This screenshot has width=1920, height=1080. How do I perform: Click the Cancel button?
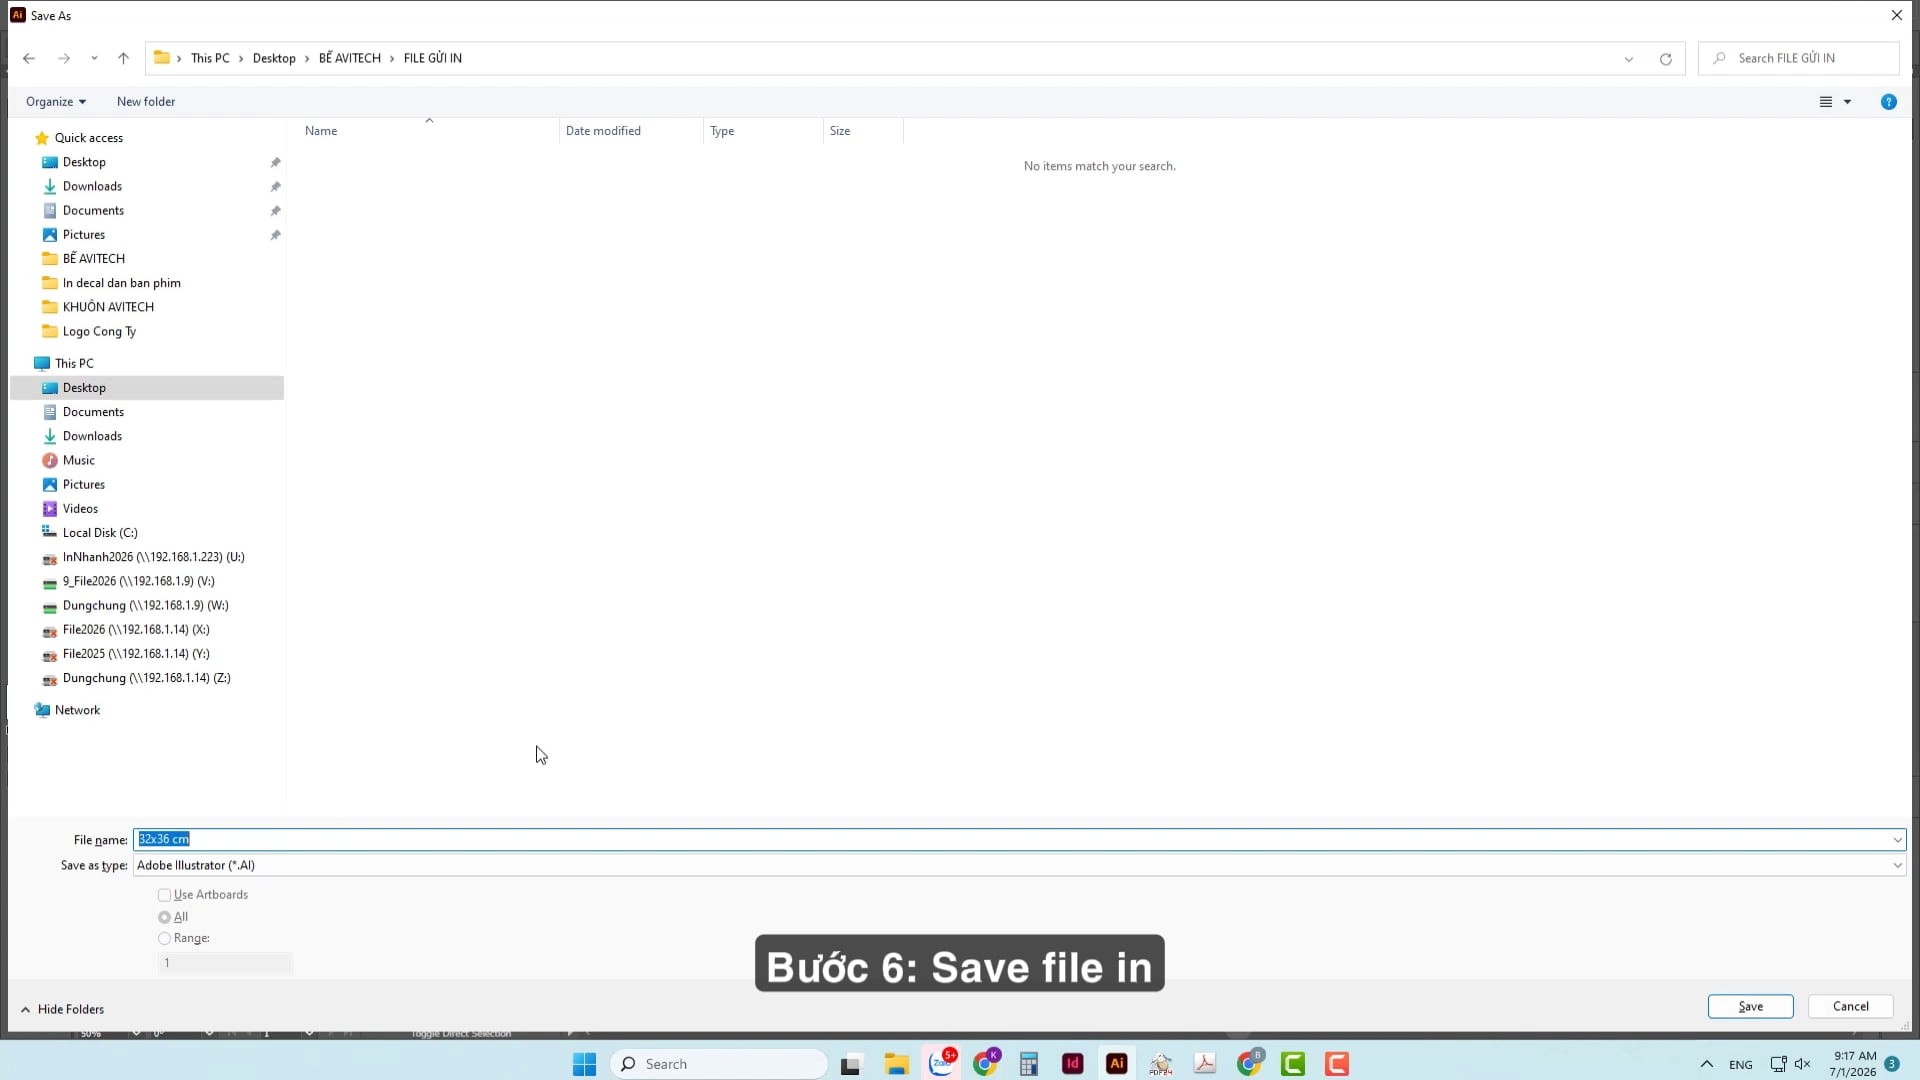(1850, 1006)
